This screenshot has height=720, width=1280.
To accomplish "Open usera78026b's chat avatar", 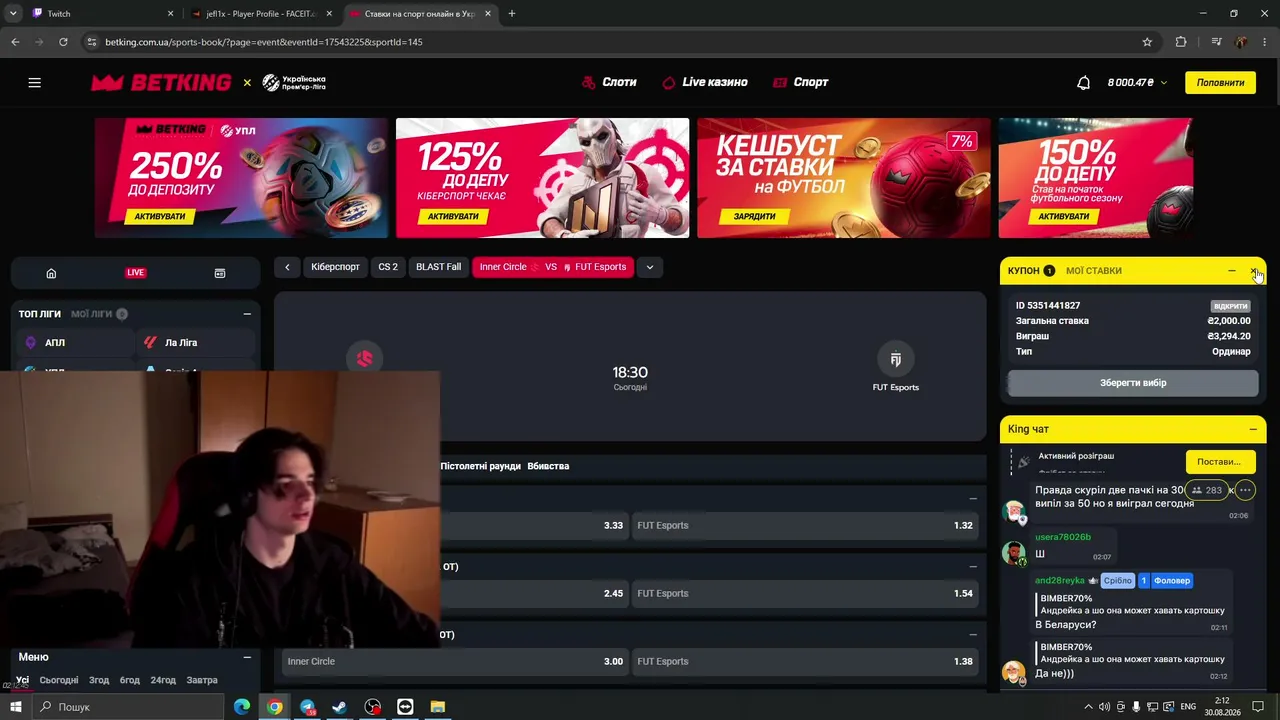I will tap(1014, 553).
